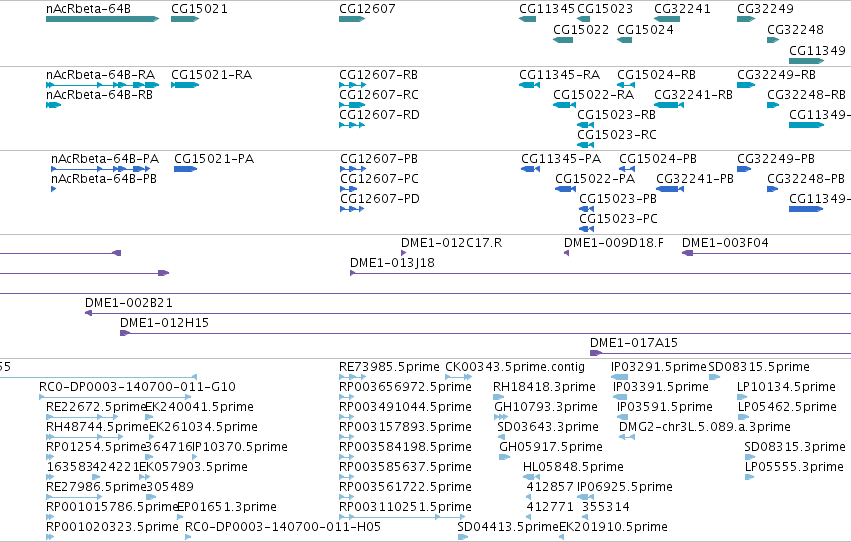
Task: Click transcript CG15021-RA
Action: (x=212, y=75)
